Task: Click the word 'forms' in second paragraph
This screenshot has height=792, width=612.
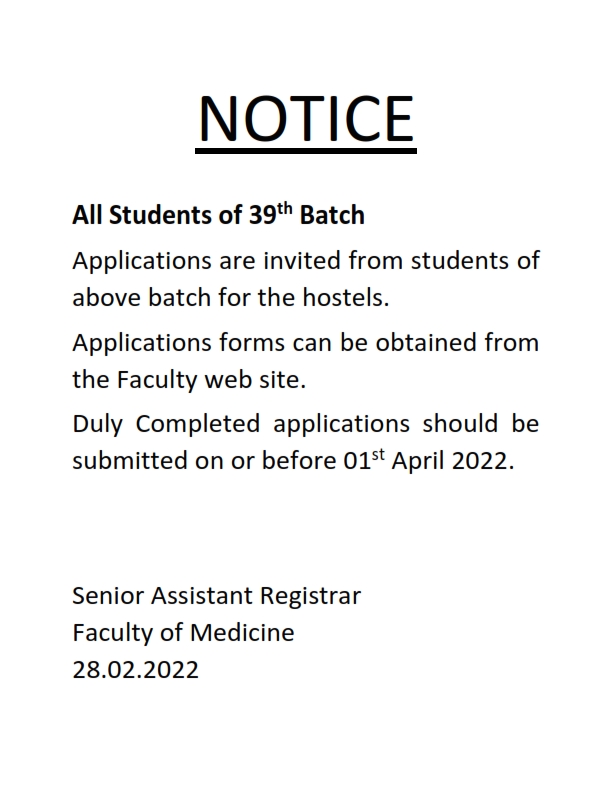Action: (x=252, y=342)
